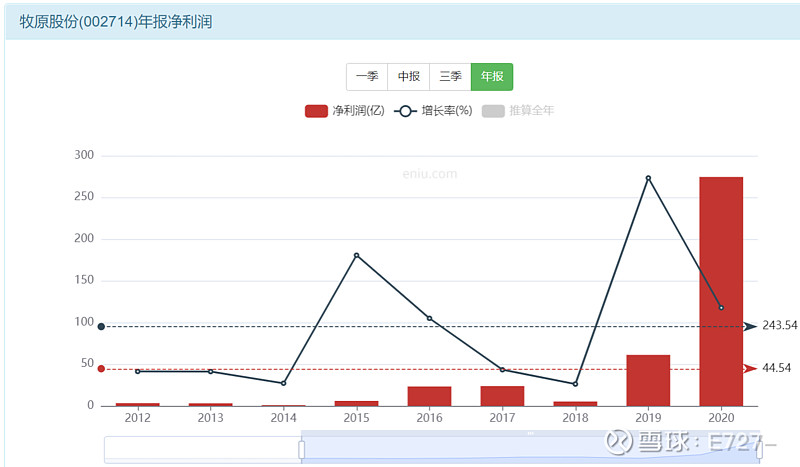This screenshot has width=800, height=467.
Task: Click the 2016 net profit bar
Action: [429, 396]
